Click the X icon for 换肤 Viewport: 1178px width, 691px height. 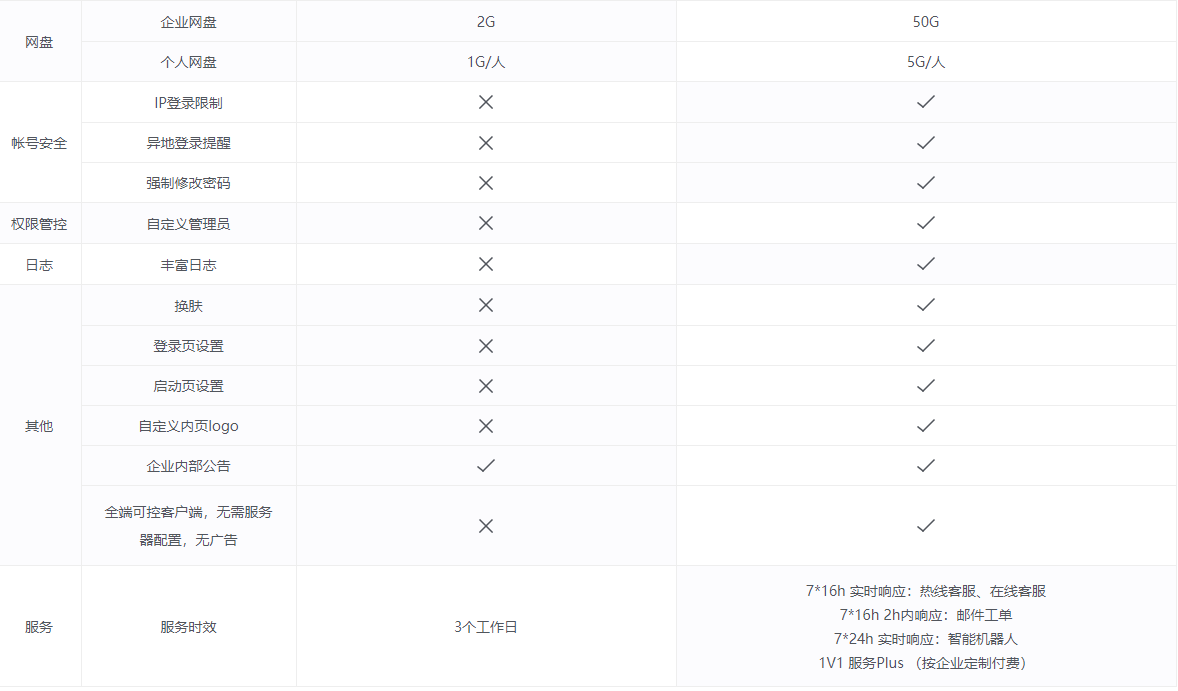[x=486, y=305]
